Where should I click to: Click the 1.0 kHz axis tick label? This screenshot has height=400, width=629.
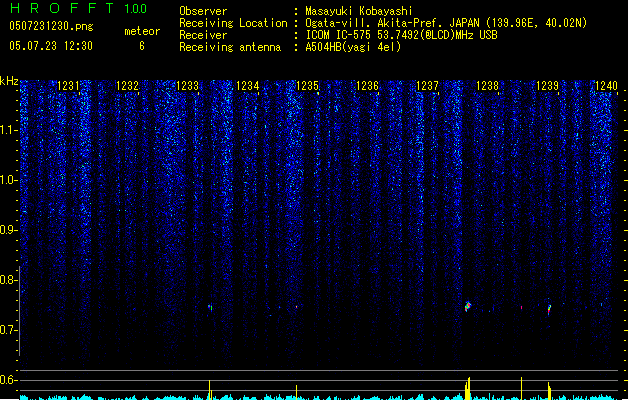click(x=8, y=180)
